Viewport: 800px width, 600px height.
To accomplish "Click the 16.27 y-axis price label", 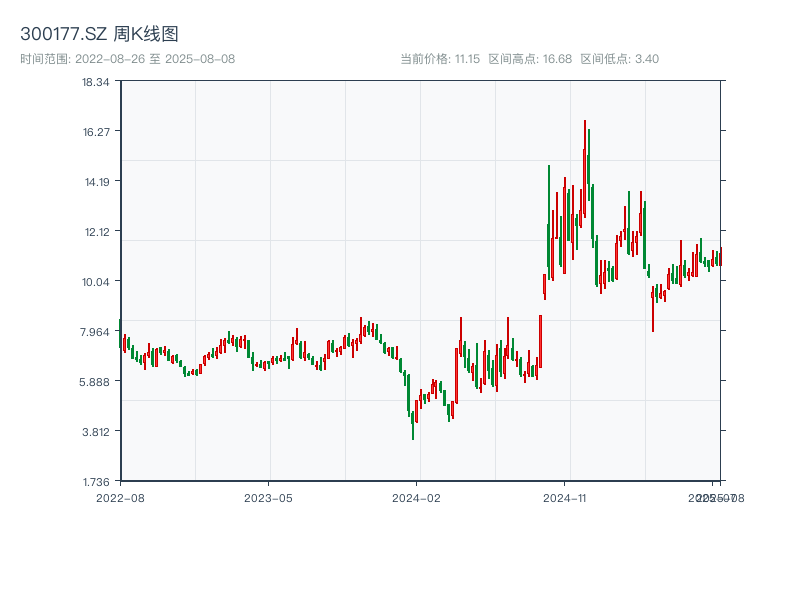I will (96, 132).
